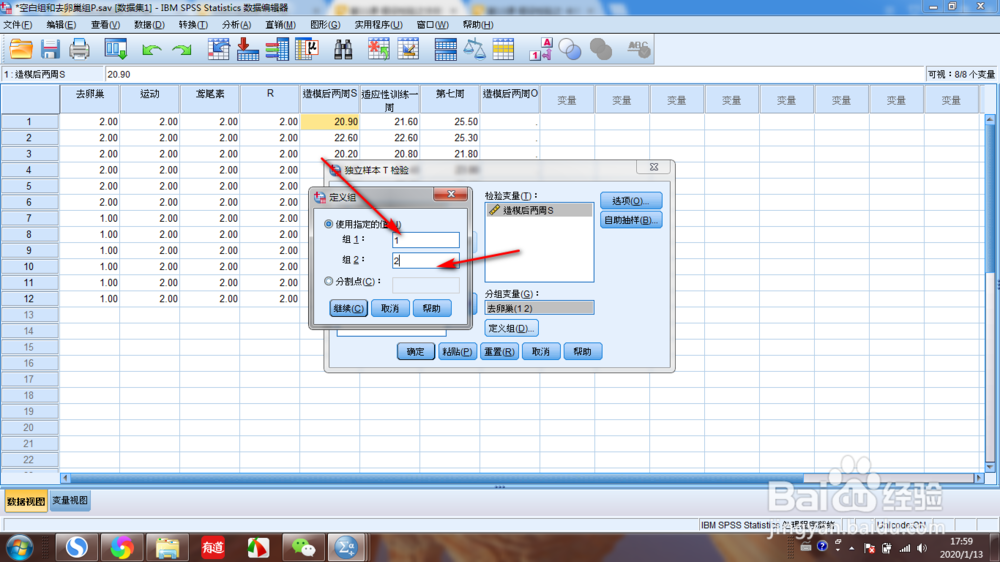Viewport: 1000px width, 562px height.
Task: Click the Group 1 value field
Action: tap(425, 240)
